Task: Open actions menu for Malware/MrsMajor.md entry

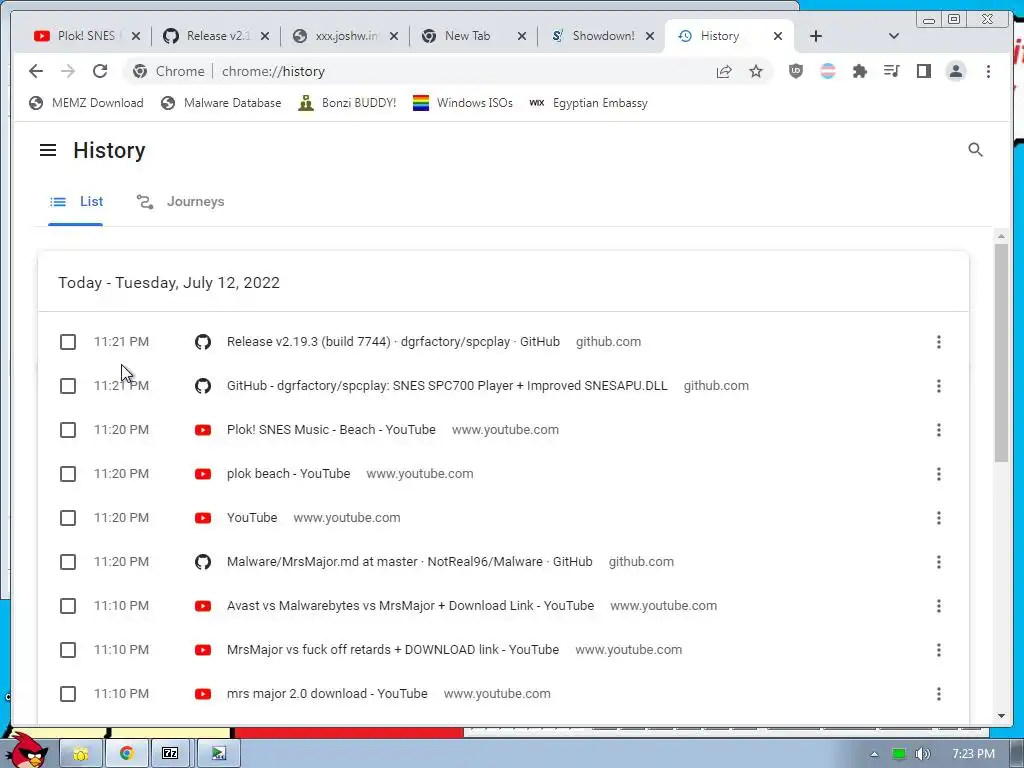Action: [938, 562]
